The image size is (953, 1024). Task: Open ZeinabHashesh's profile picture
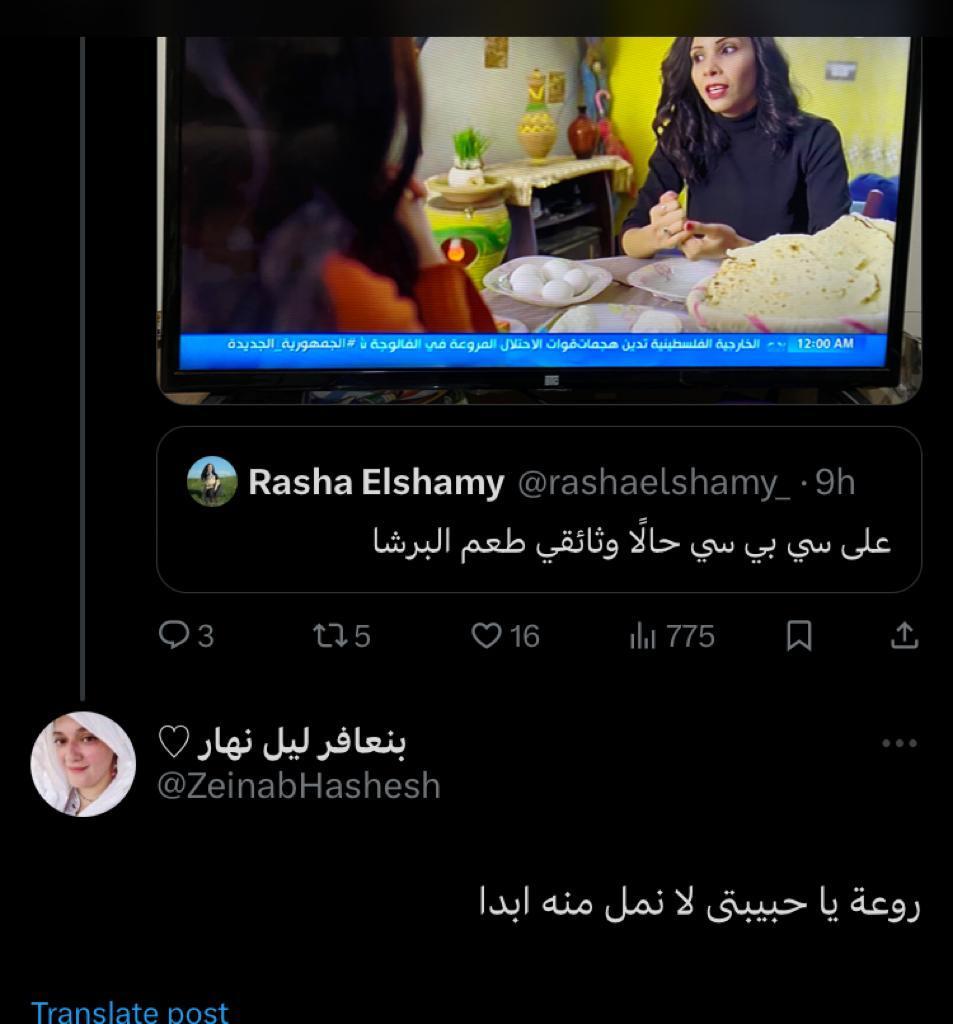pos(83,763)
